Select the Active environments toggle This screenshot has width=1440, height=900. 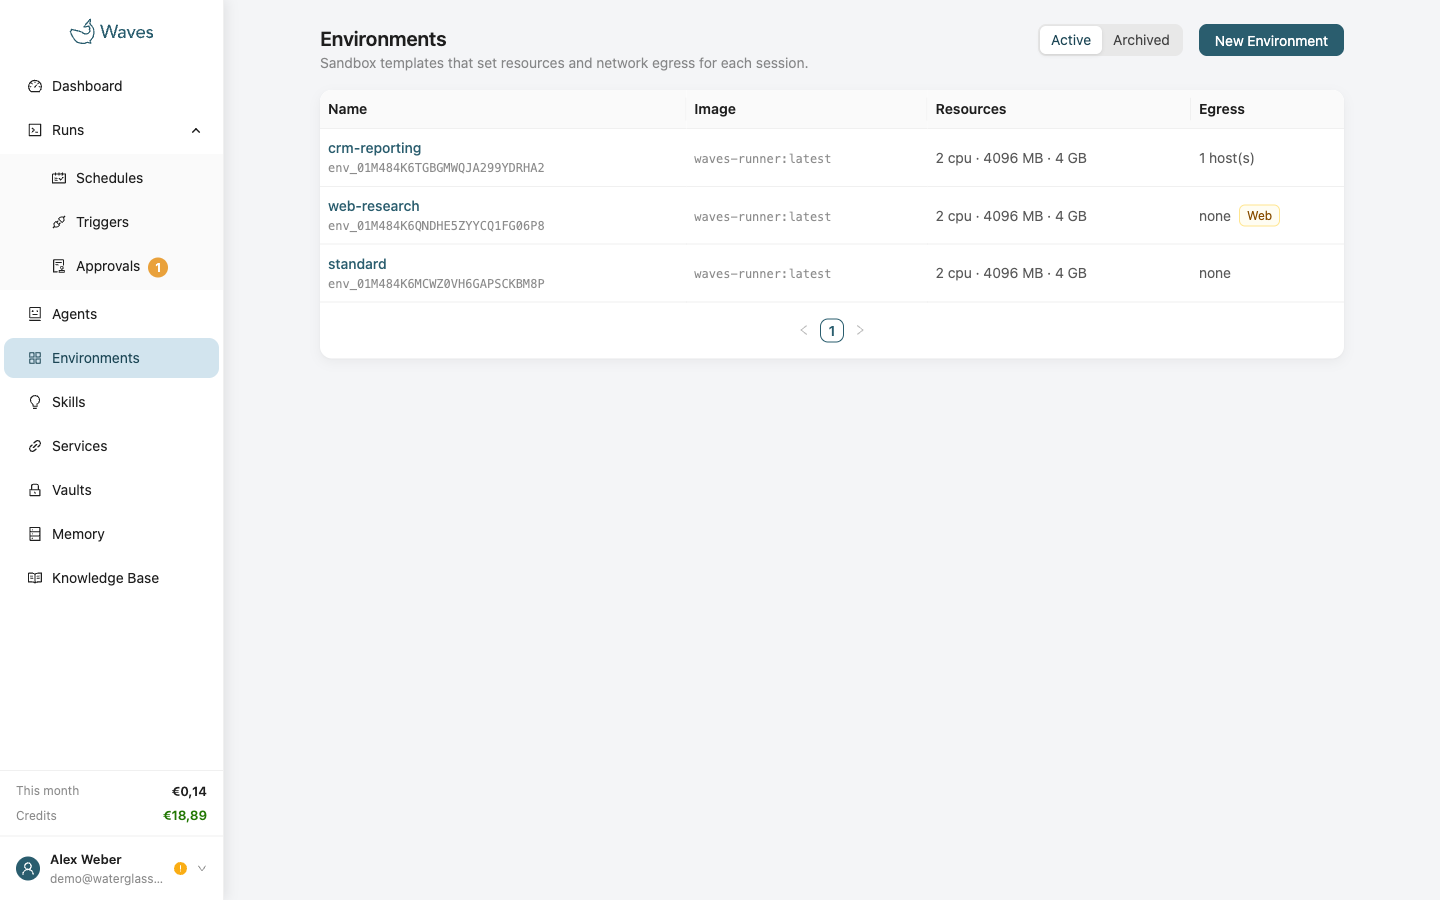click(x=1070, y=40)
